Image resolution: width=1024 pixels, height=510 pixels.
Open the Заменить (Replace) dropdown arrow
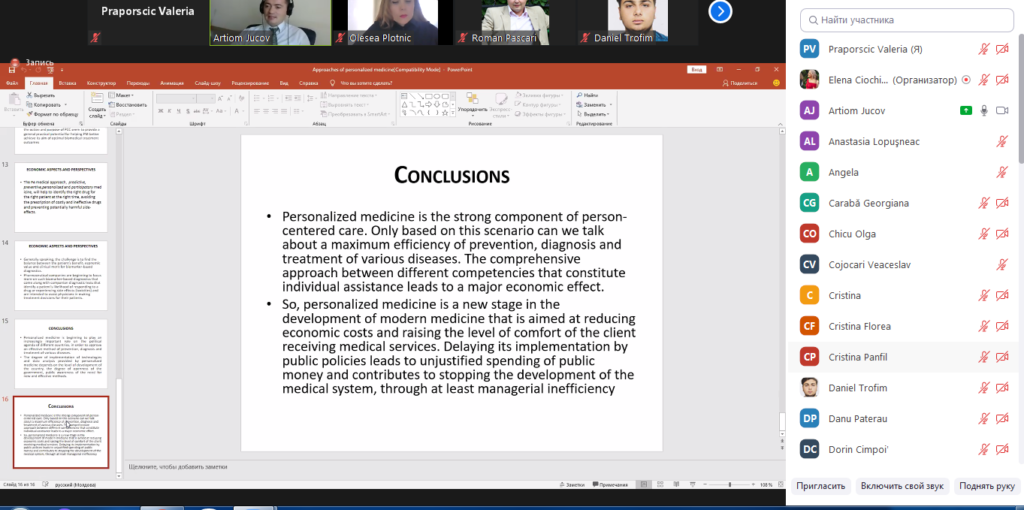611,104
